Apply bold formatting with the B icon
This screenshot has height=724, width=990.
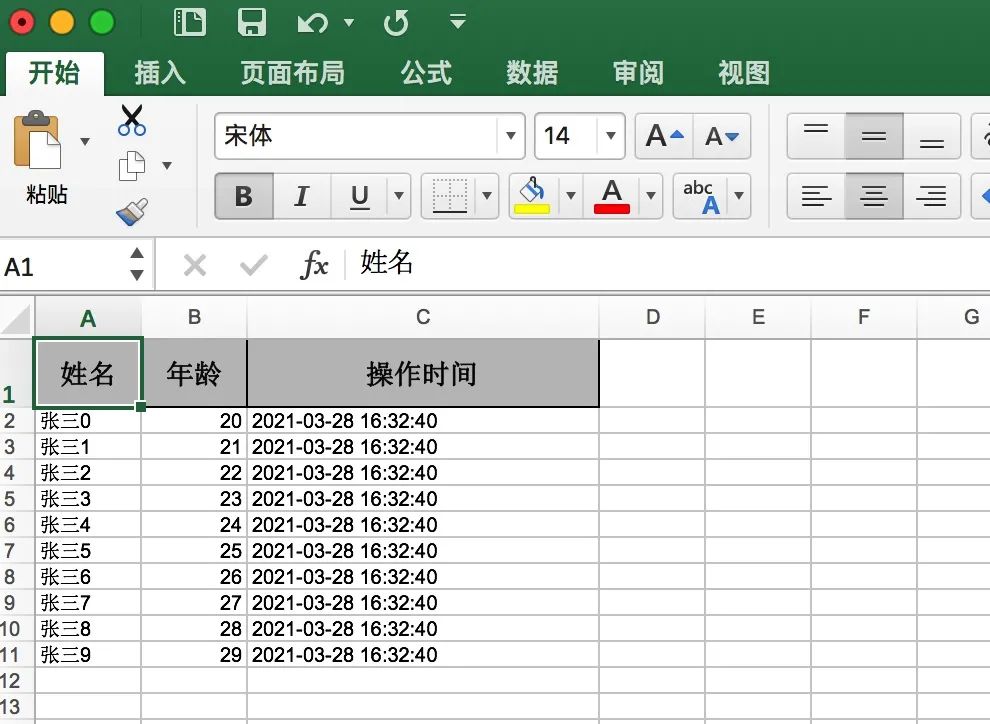[243, 196]
